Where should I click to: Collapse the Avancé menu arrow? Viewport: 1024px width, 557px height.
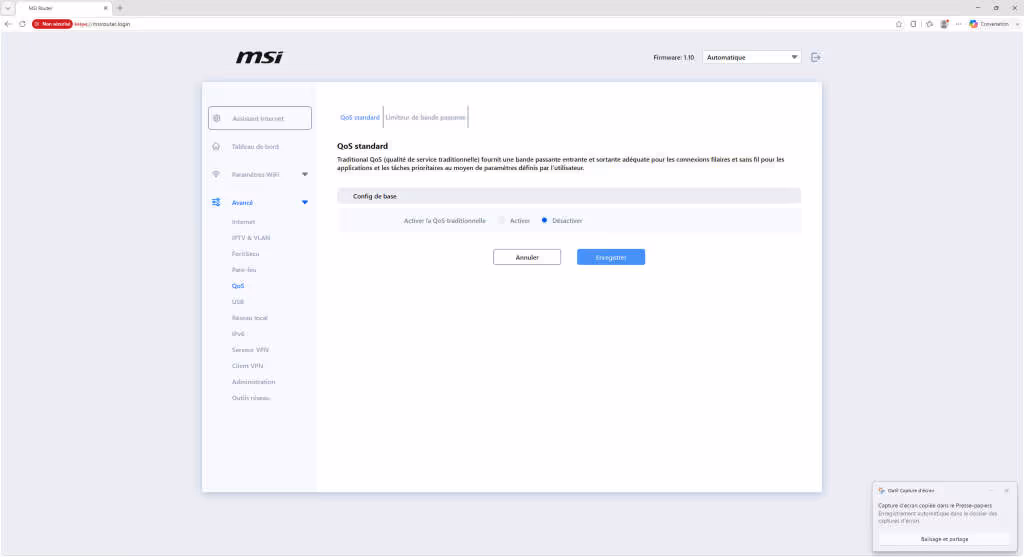[304, 202]
